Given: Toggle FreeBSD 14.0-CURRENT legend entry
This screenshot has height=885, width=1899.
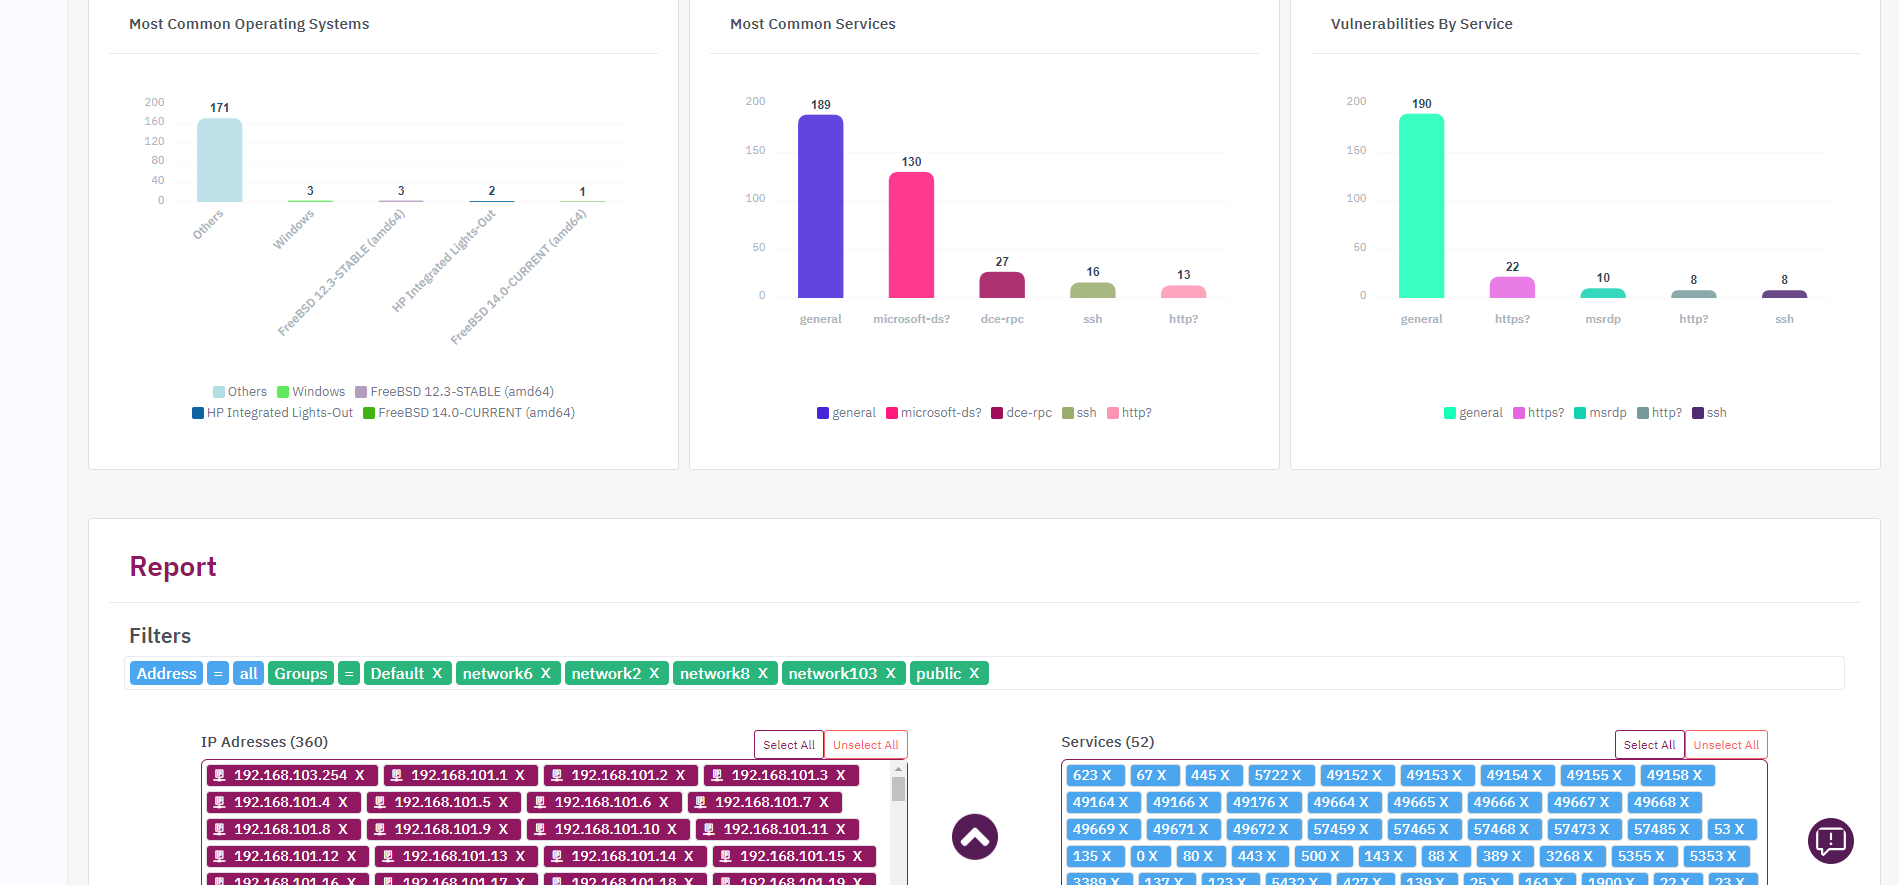Looking at the screenshot, I should coord(469,413).
